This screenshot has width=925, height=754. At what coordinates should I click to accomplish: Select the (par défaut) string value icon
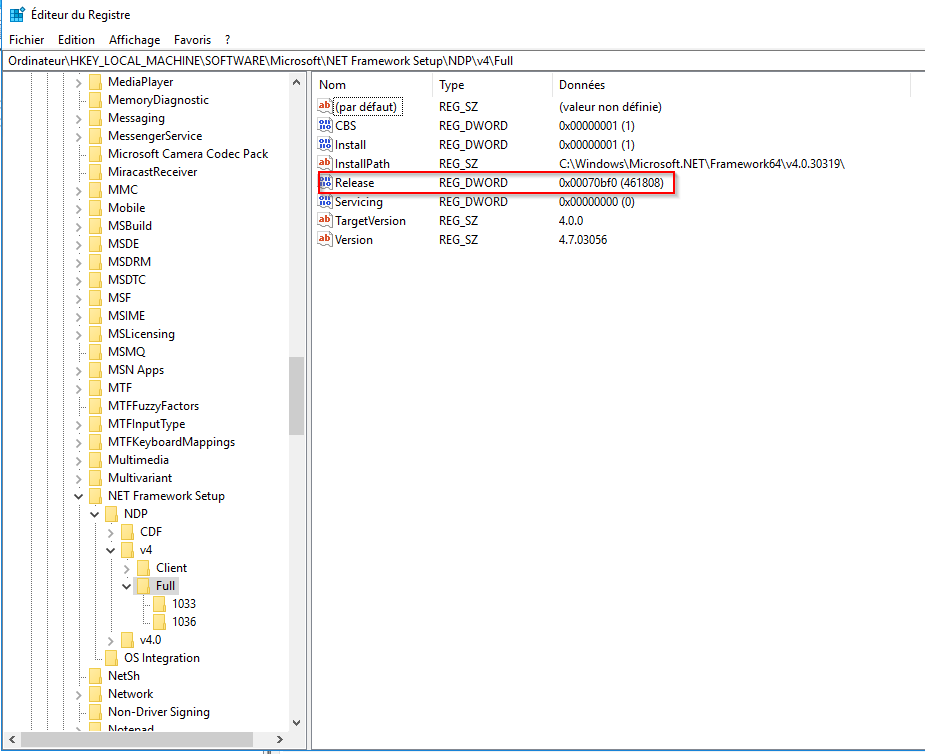coord(325,107)
